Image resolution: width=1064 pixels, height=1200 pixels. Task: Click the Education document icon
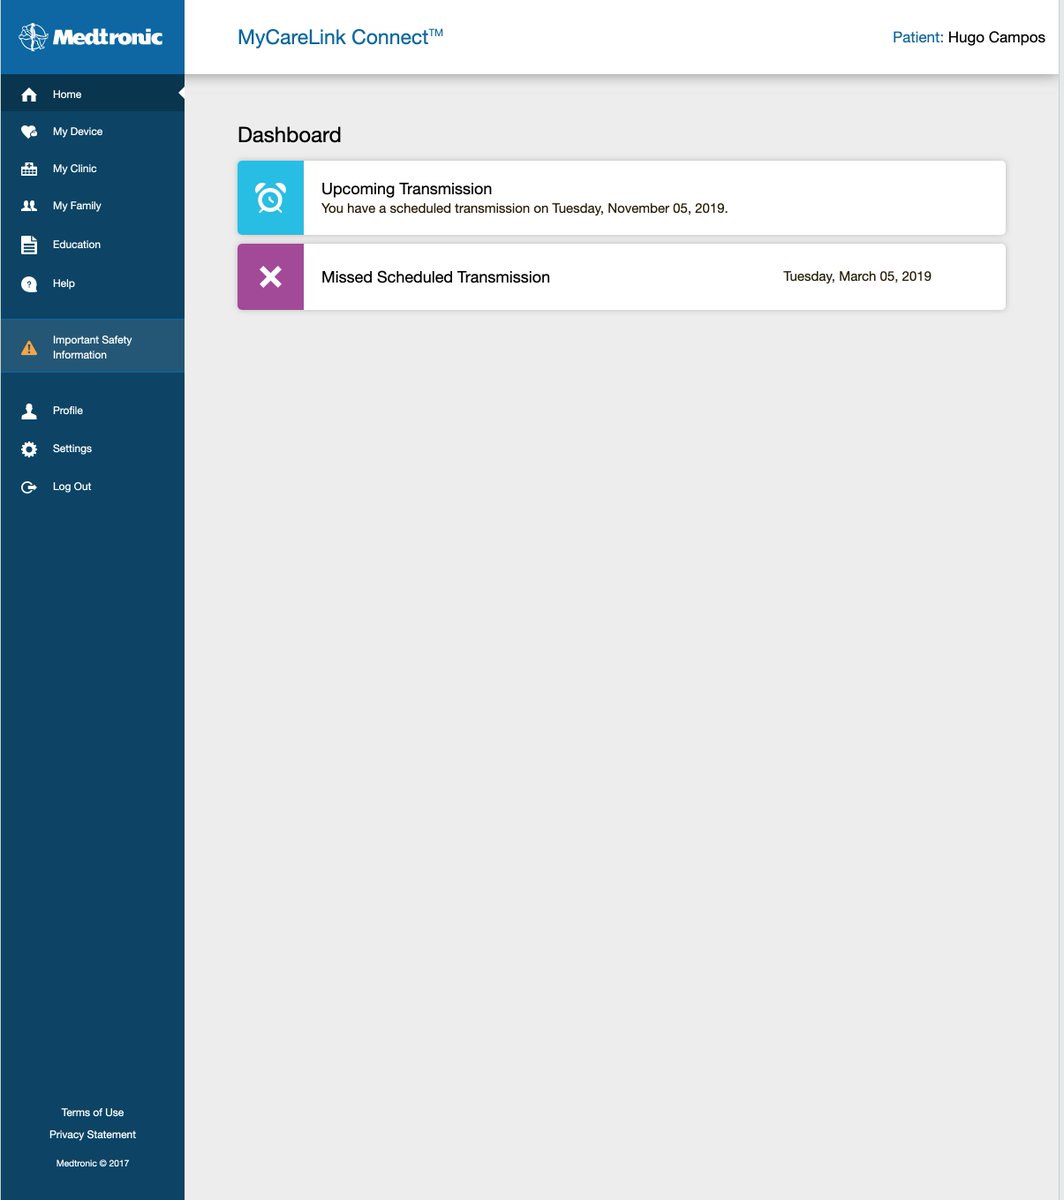click(29, 245)
